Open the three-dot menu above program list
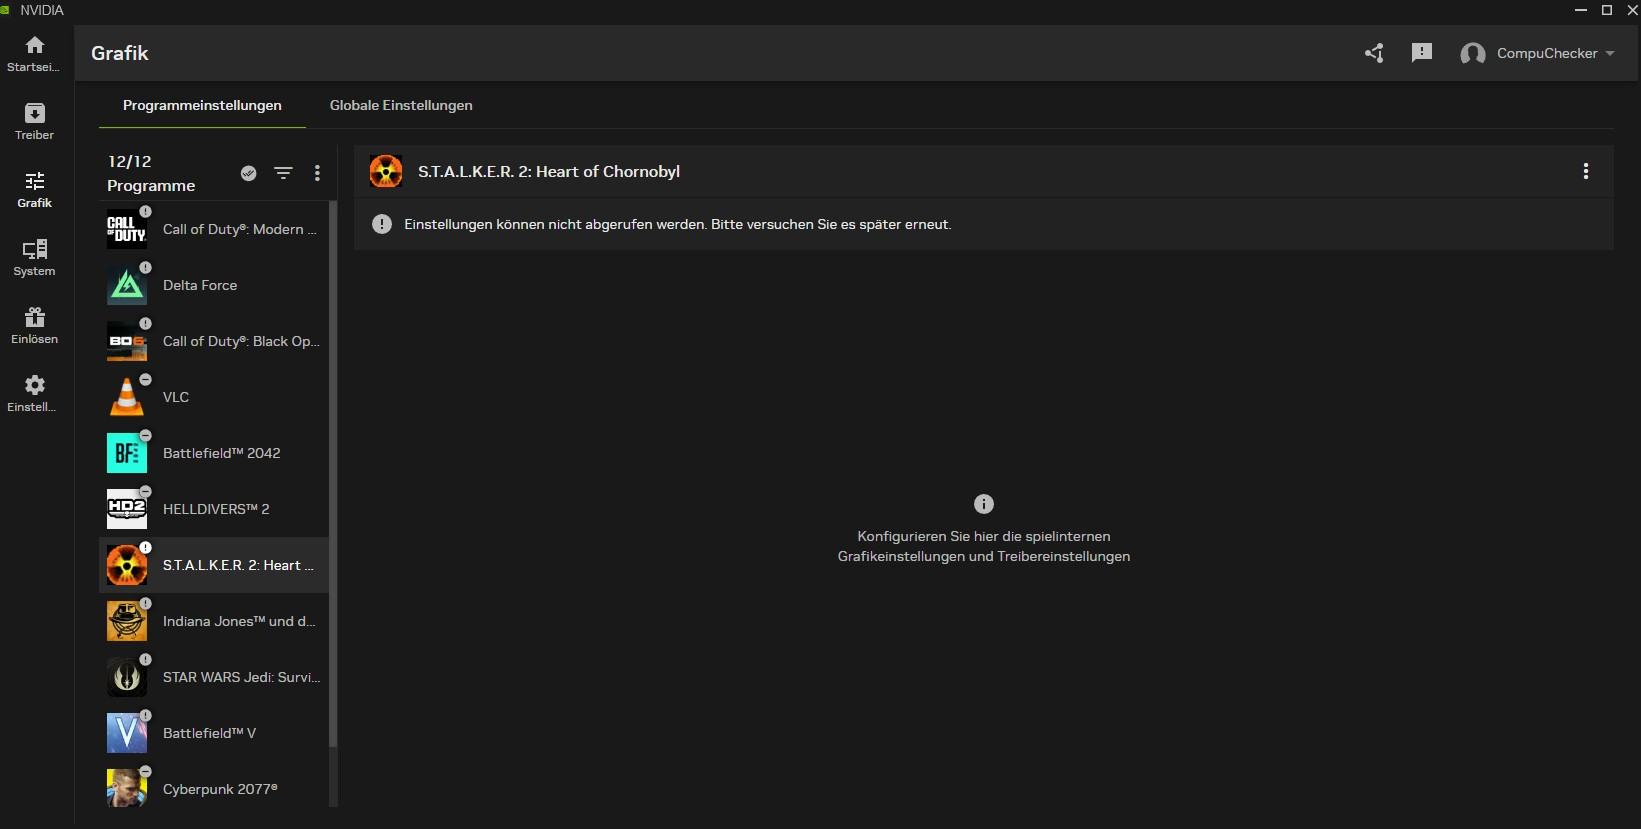Viewport: 1641px width, 829px height. 317,173
